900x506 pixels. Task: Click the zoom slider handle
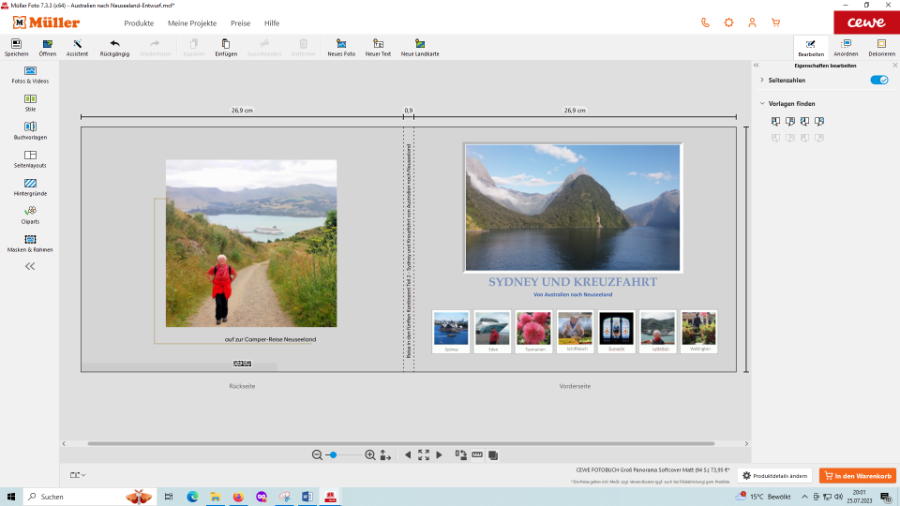332,455
